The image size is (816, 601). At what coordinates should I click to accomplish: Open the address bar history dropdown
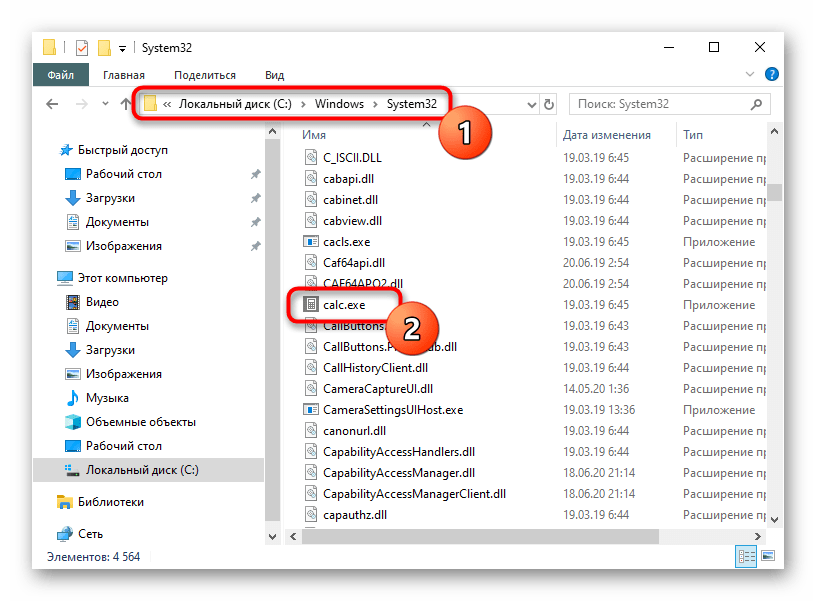(x=531, y=105)
